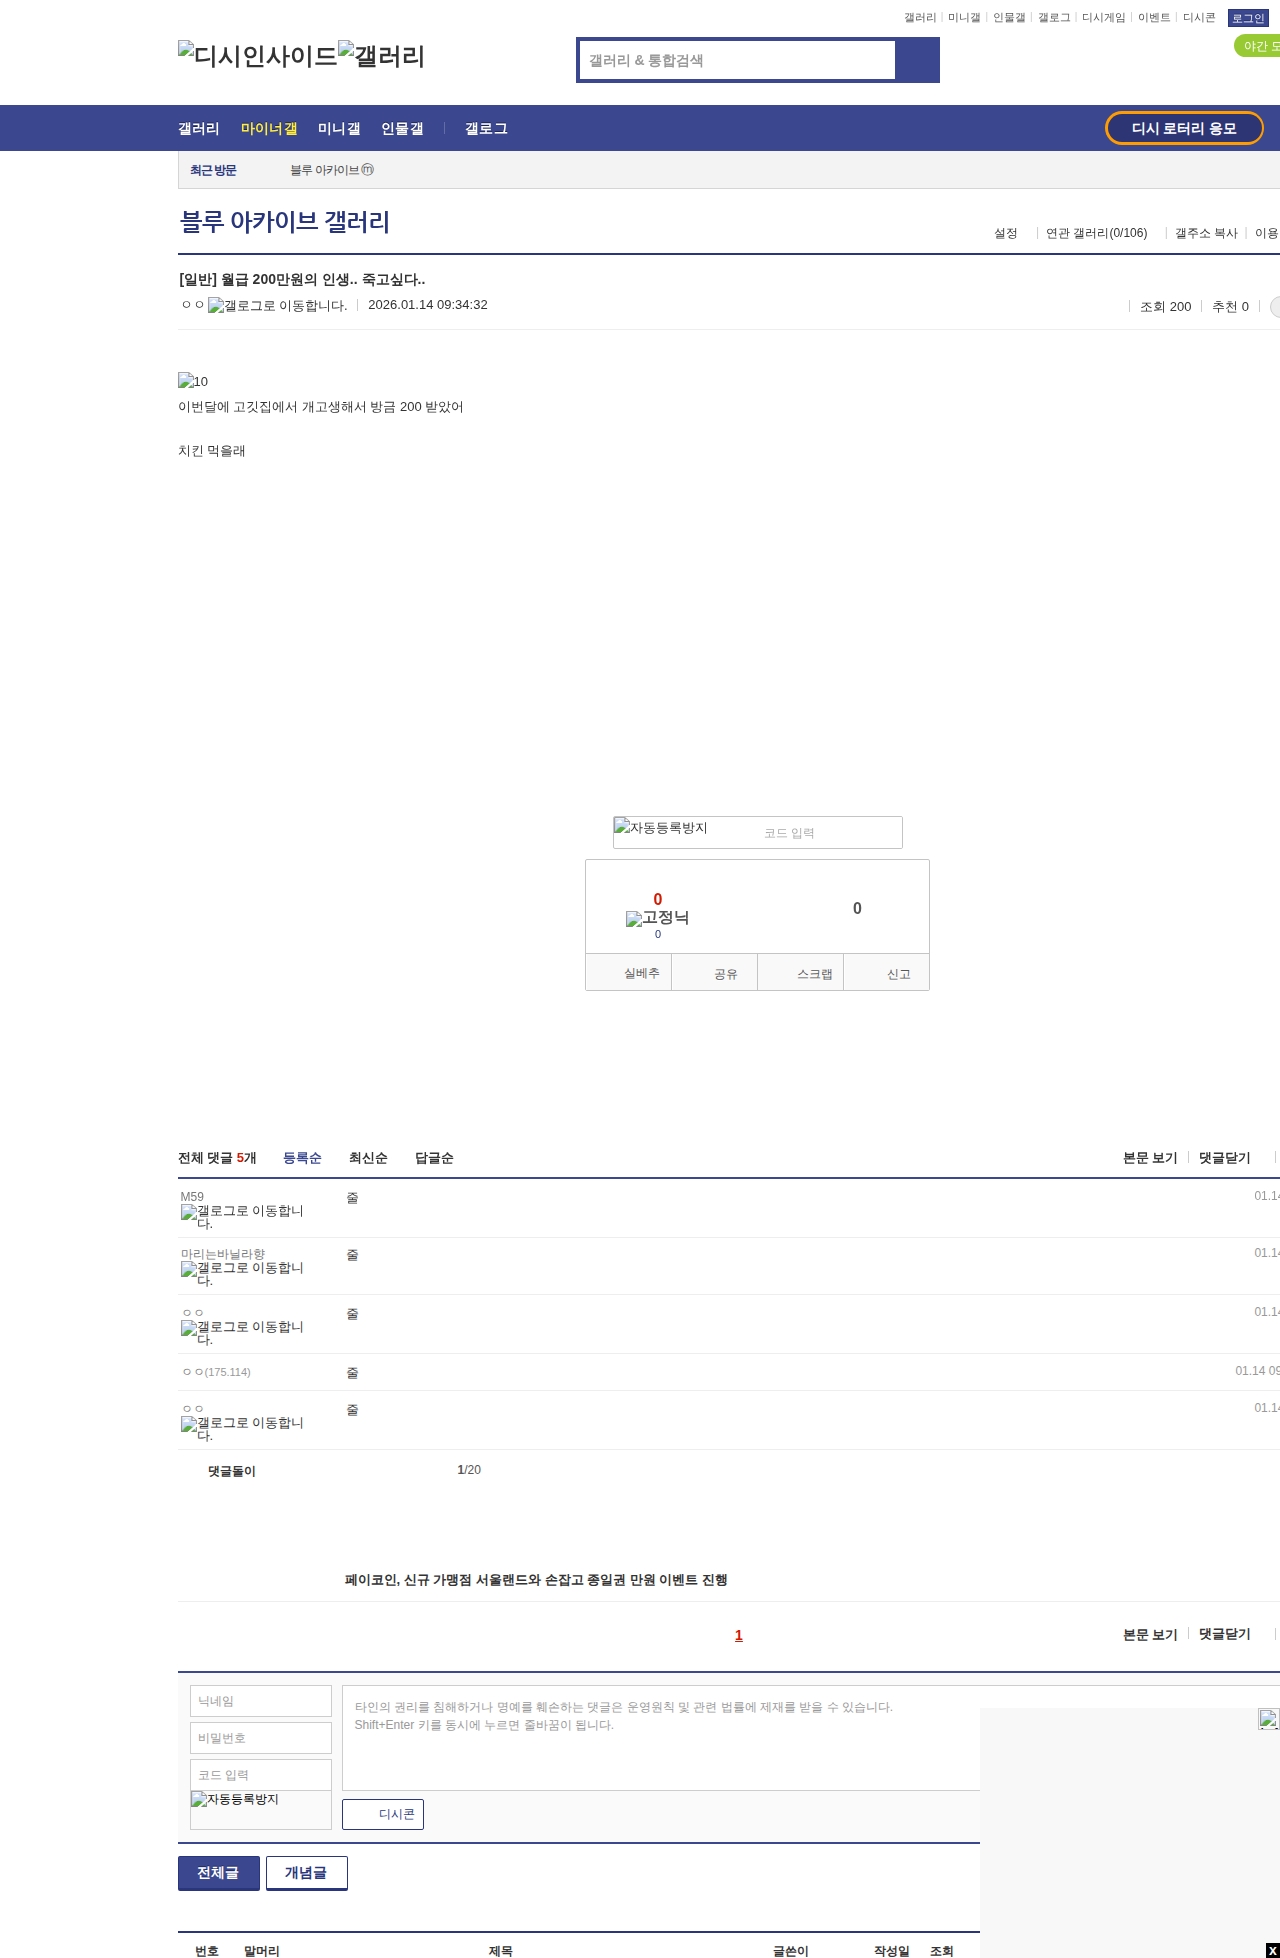Click the 디시인사이드 logo image
Screen dimensions: 1280x1958
pyautogui.click(x=258, y=56)
